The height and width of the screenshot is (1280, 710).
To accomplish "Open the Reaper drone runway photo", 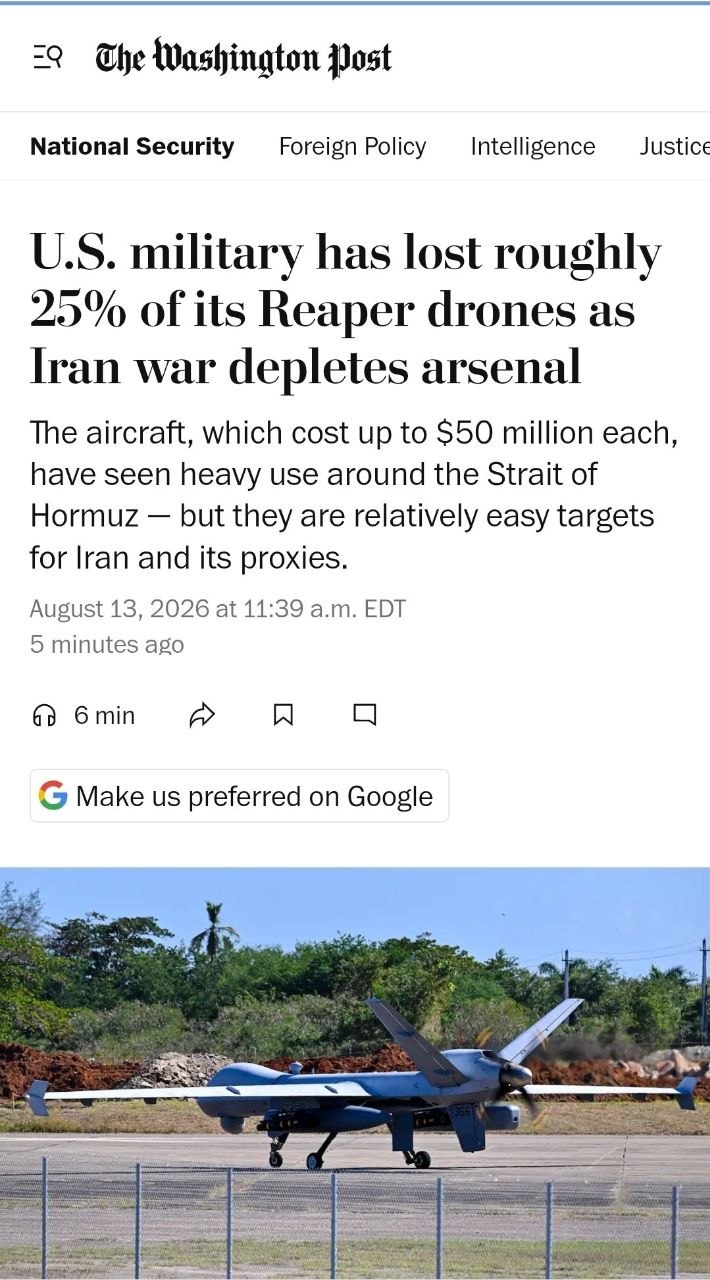I will 355,1073.
